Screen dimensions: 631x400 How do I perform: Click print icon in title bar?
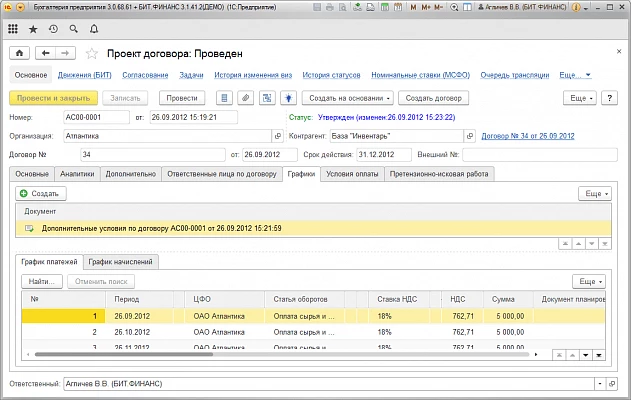click(x=330, y=7)
